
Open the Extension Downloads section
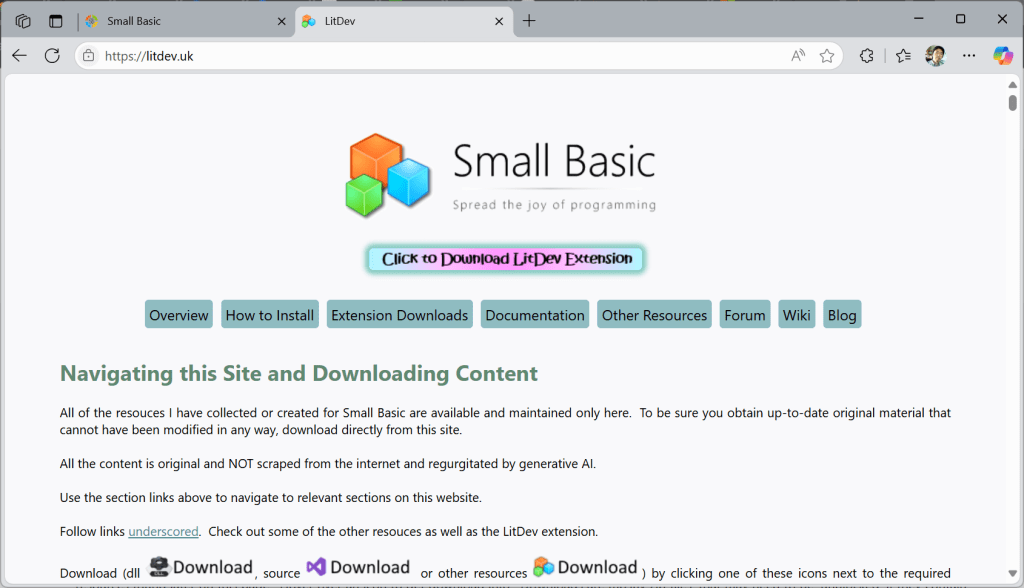click(x=399, y=315)
